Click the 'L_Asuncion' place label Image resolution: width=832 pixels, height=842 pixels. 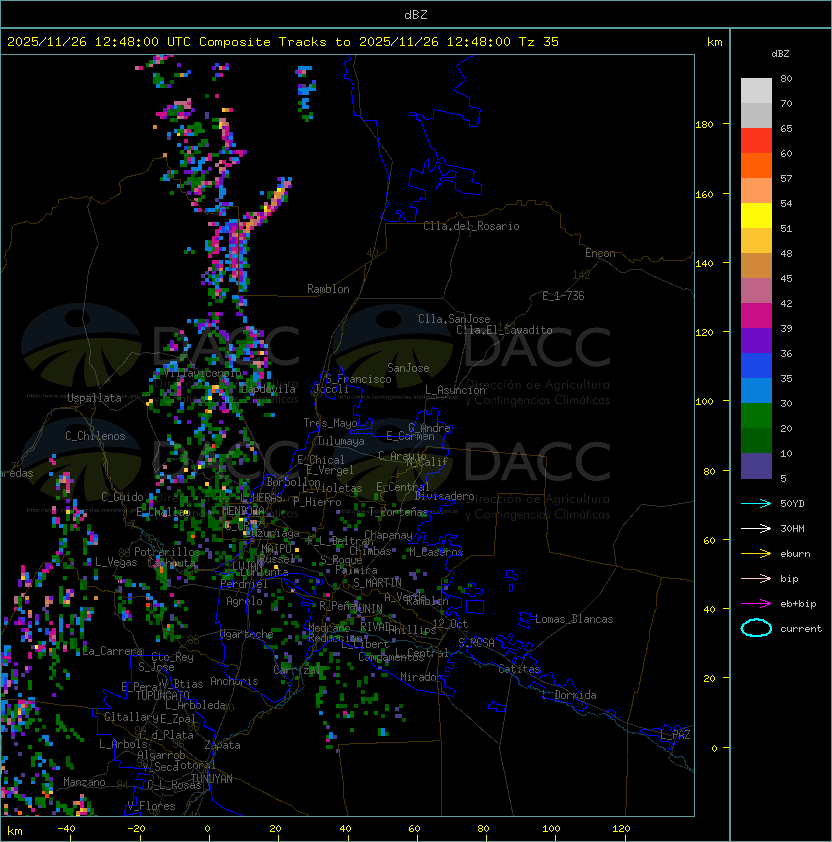(x=455, y=390)
